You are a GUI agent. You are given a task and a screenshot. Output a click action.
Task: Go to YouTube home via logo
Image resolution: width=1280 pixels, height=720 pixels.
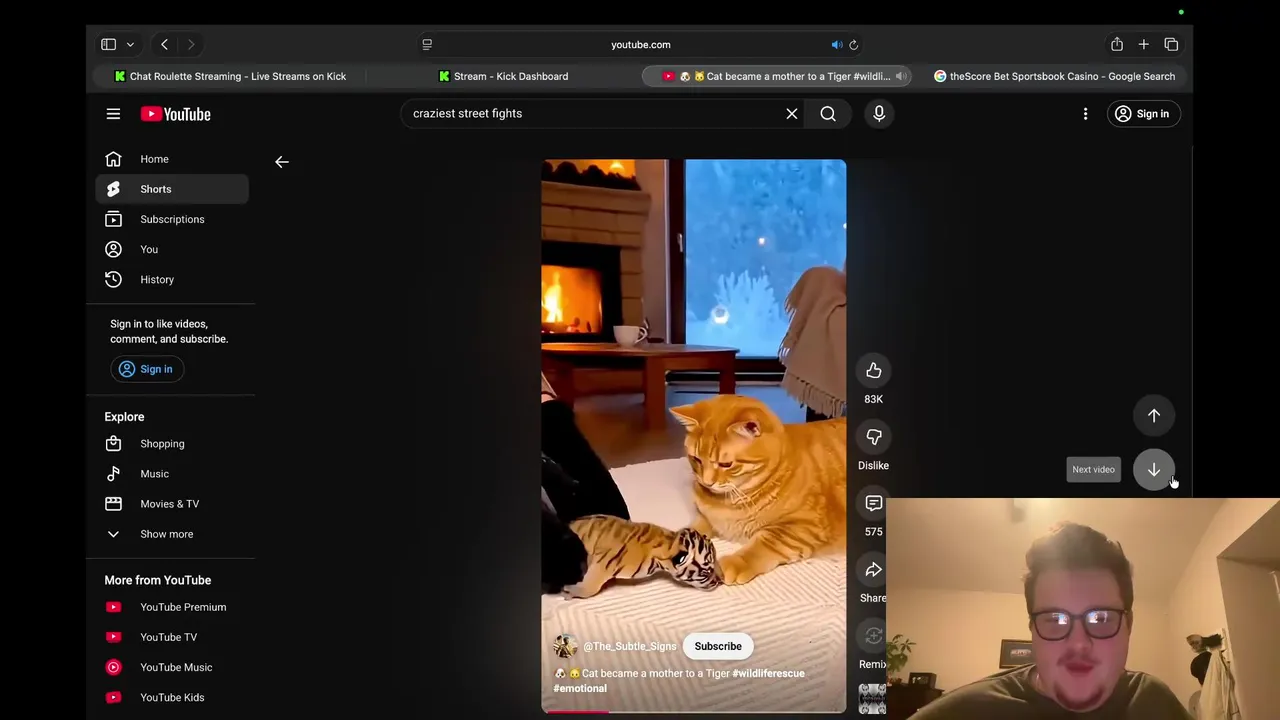tap(176, 114)
